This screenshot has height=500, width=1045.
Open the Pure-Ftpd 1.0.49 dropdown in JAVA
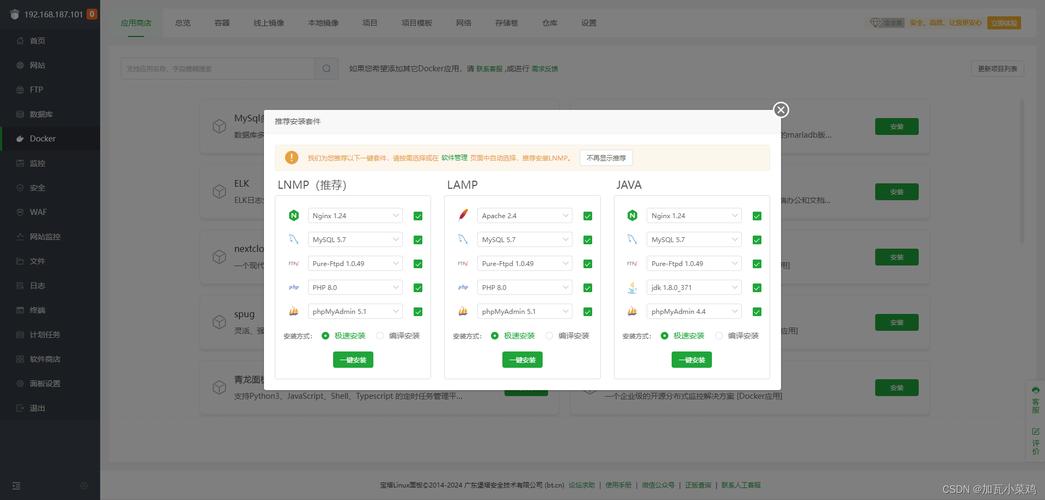[x=694, y=263]
